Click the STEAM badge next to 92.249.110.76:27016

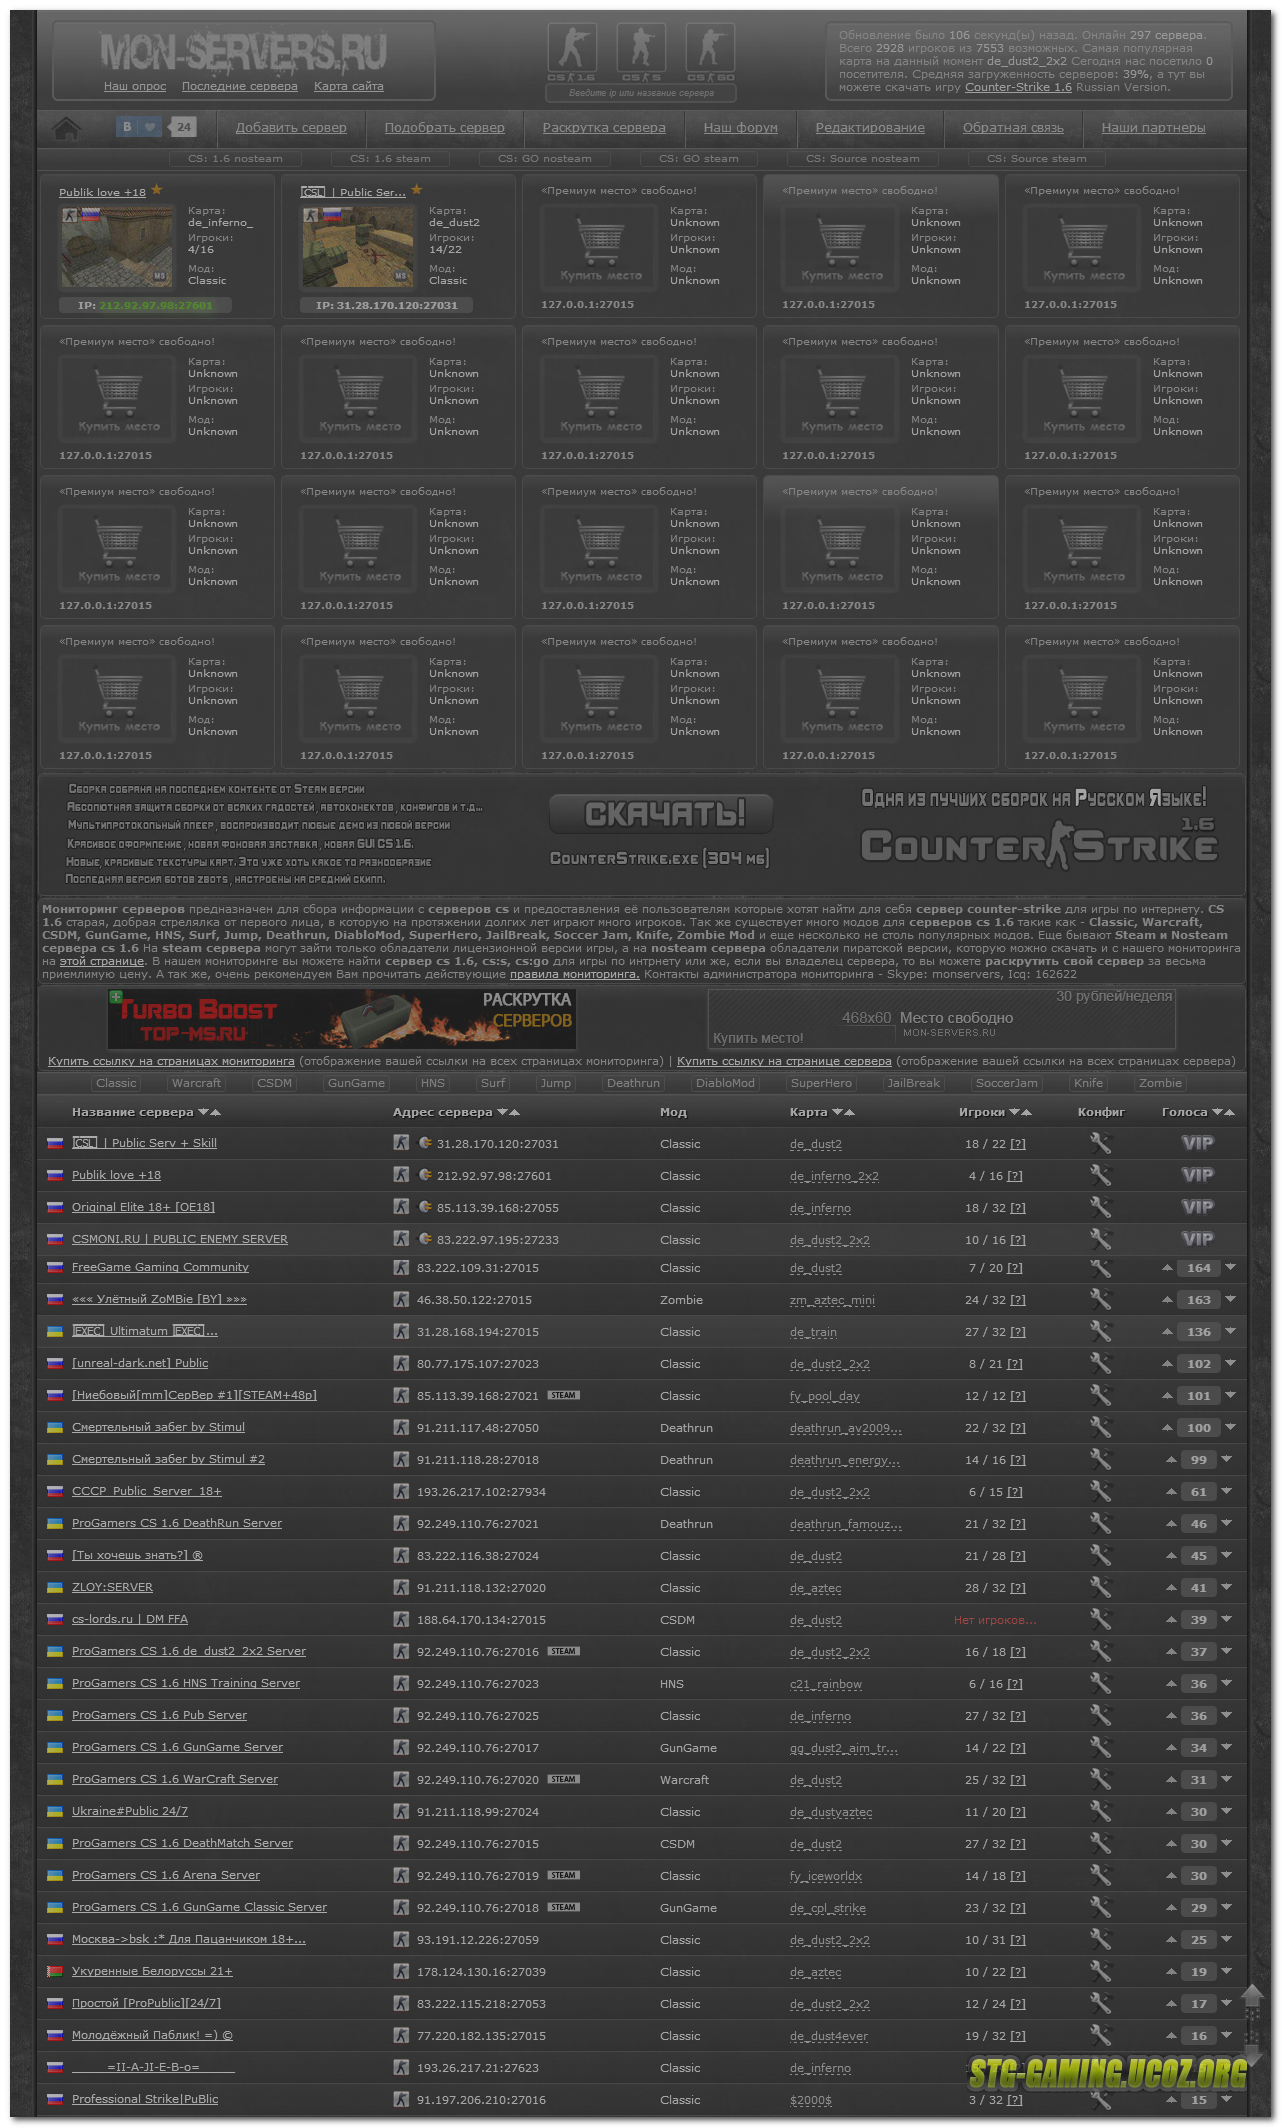tap(564, 1651)
